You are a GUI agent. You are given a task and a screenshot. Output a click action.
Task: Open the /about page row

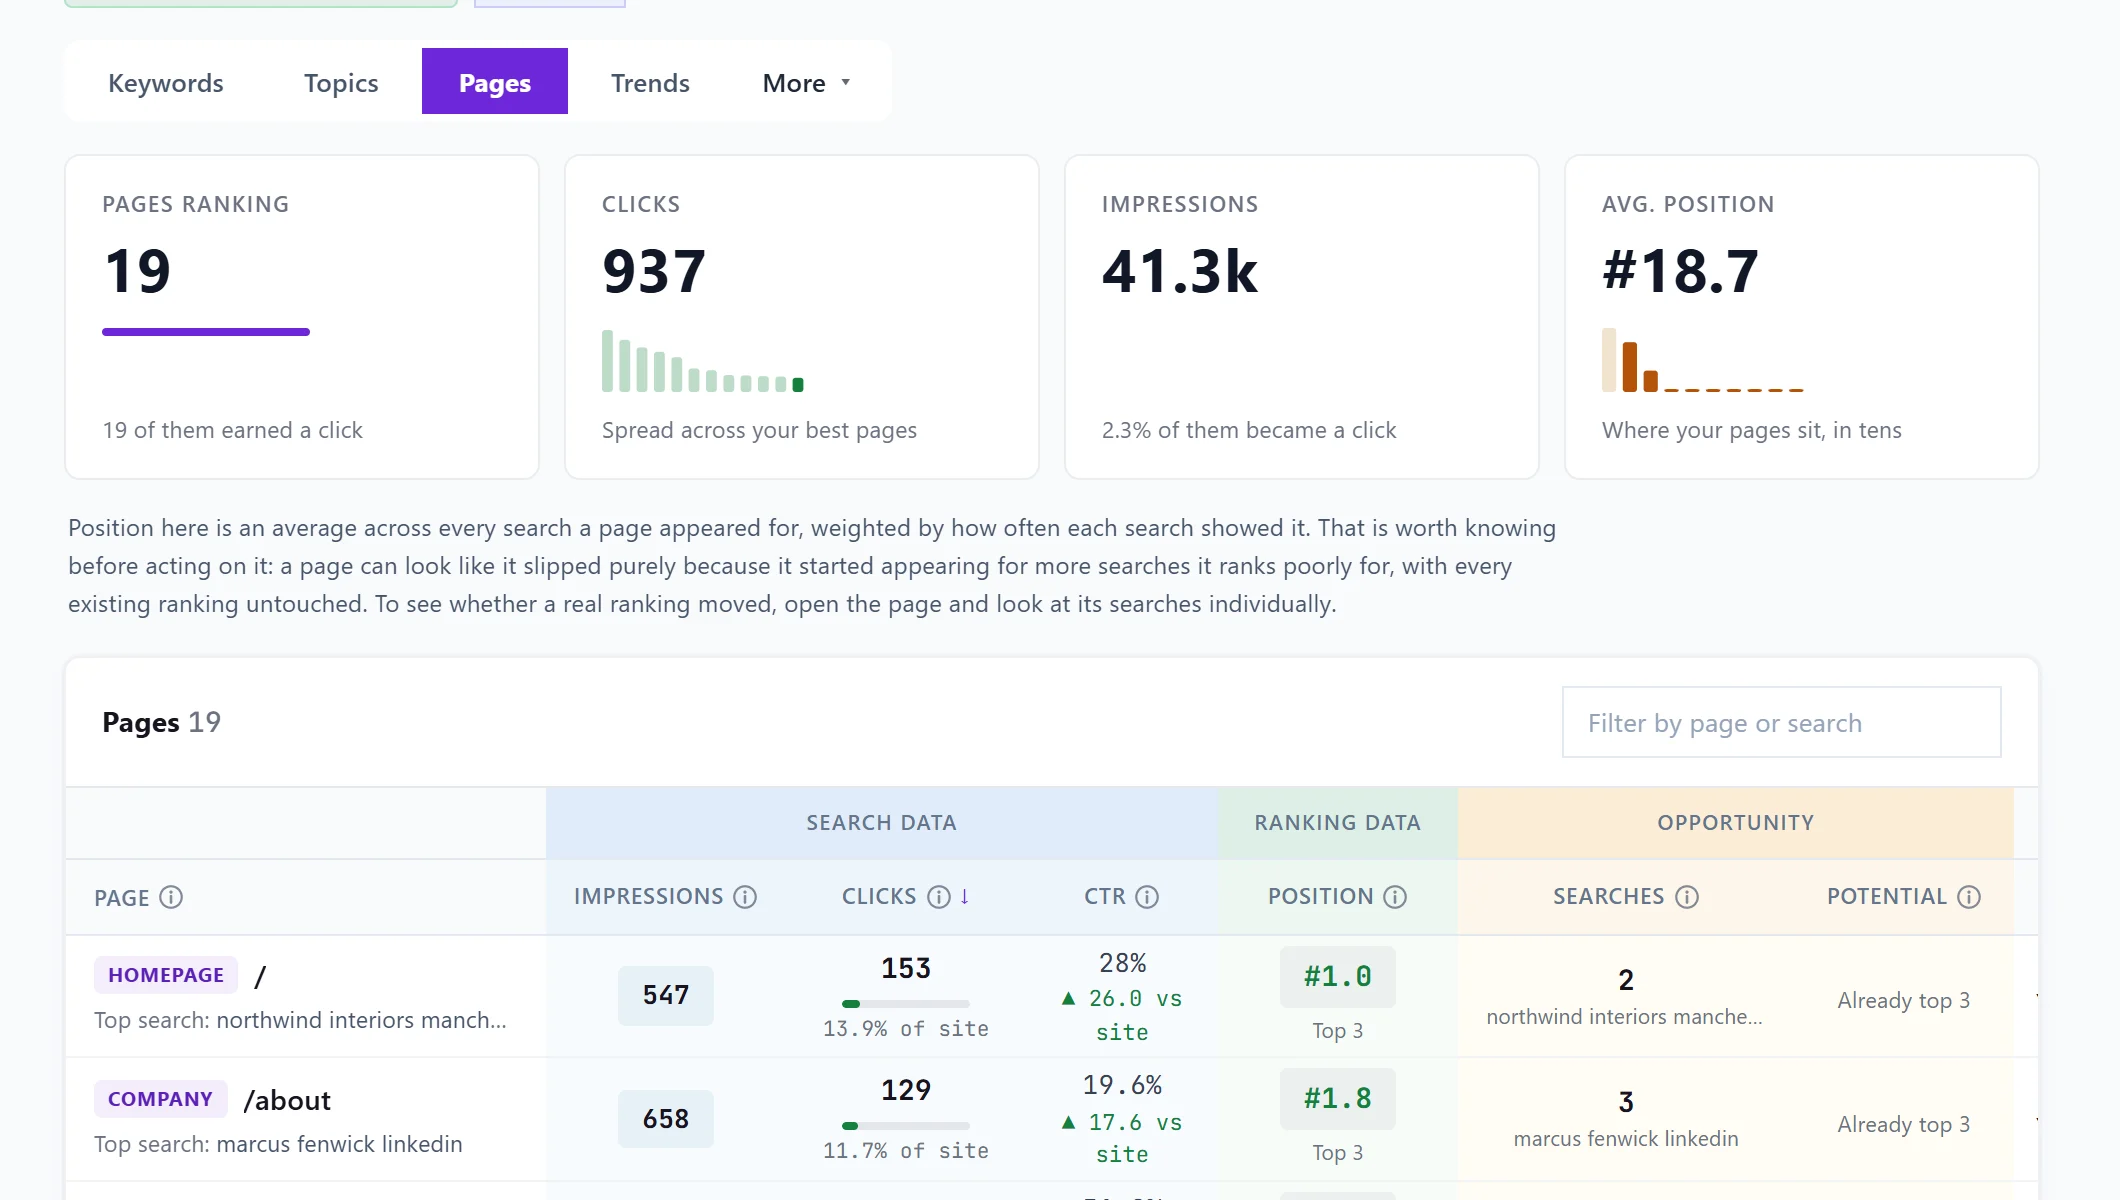click(x=287, y=1100)
